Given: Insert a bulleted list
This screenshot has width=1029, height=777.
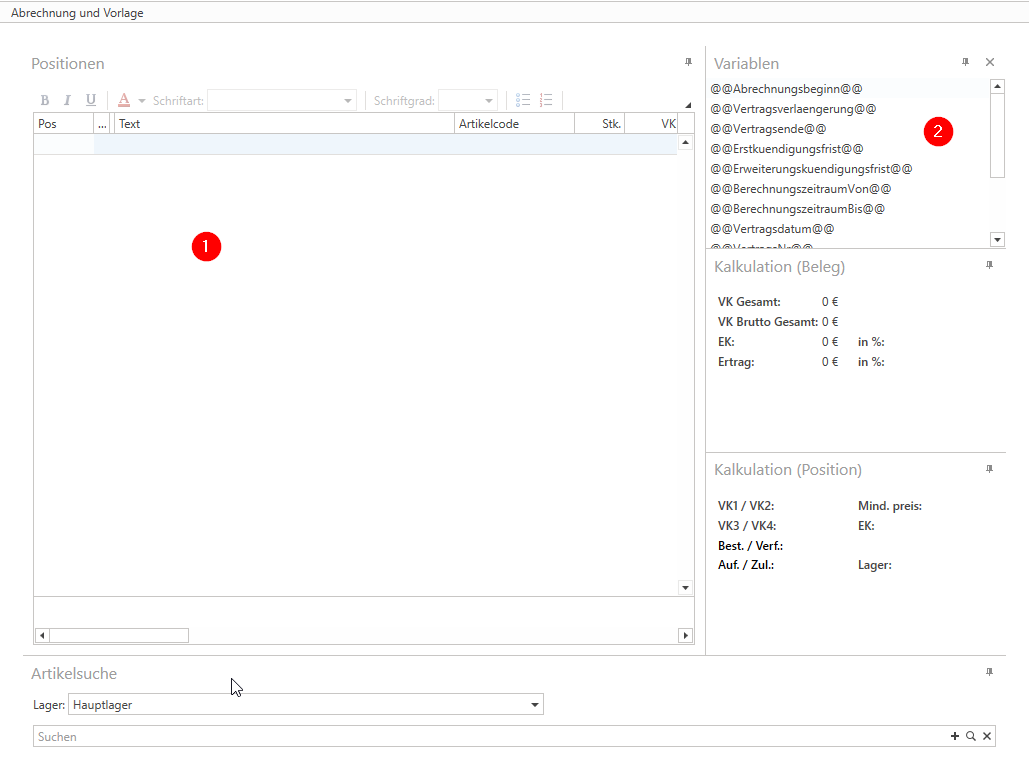Looking at the screenshot, I should click(523, 100).
